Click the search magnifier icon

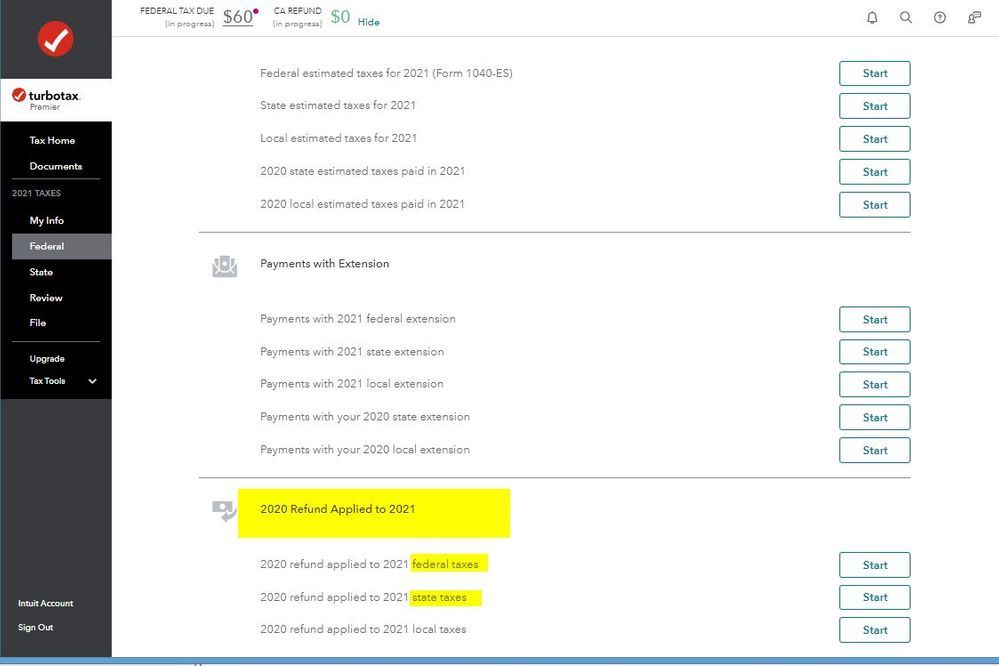[x=906, y=17]
